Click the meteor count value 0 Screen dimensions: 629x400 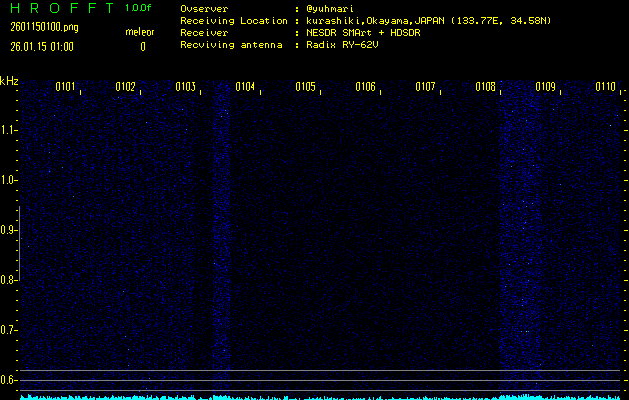click(143, 47)
